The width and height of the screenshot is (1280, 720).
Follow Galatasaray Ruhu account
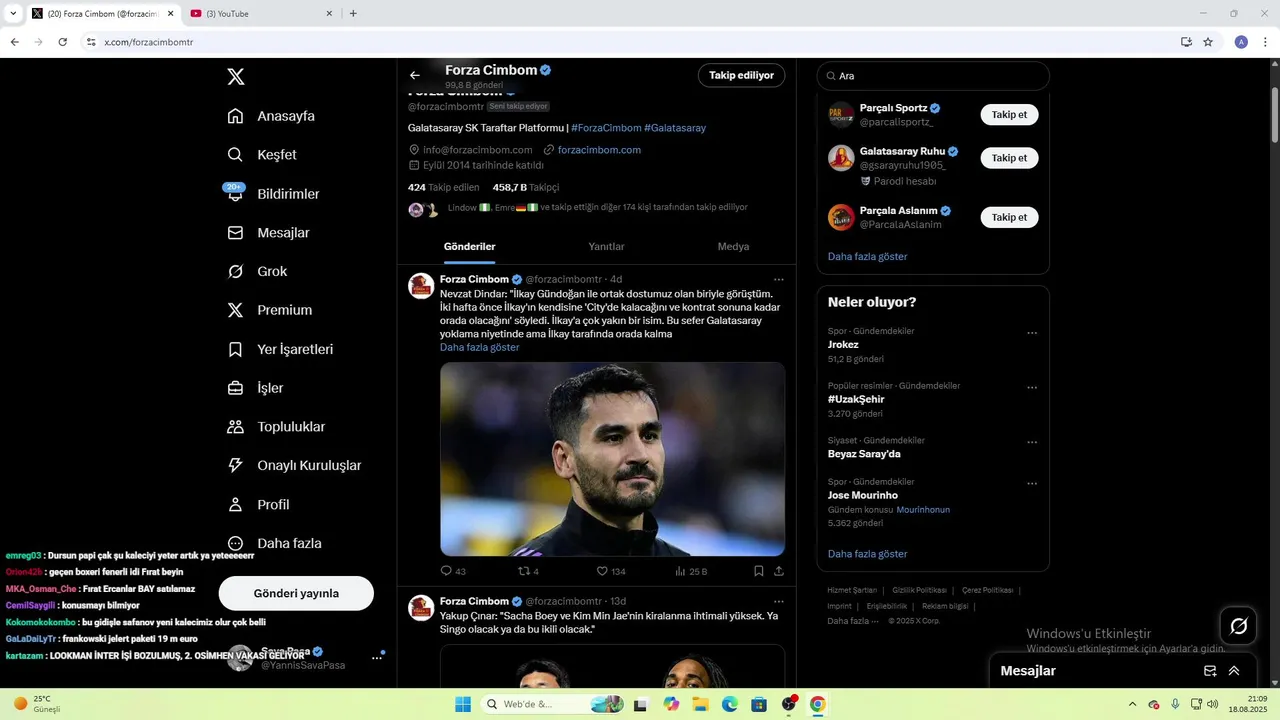pyautogui.click(x=1009, y=158)
